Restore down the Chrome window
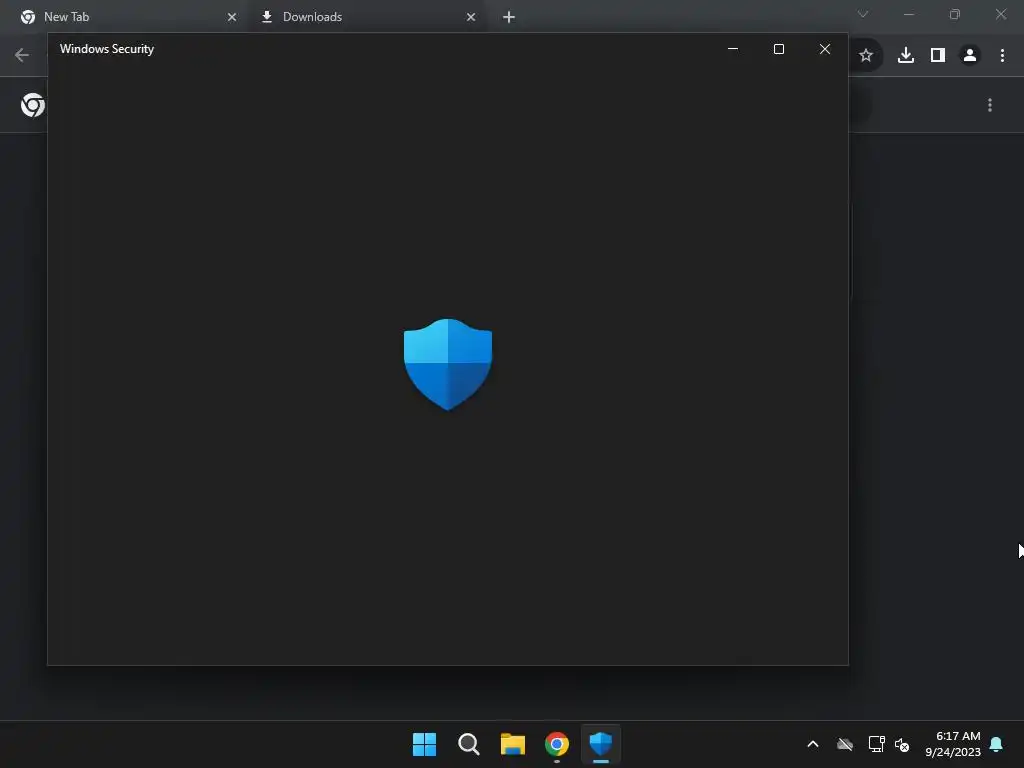Viewport: 1024px width, 768px height. tap(955, 14)
